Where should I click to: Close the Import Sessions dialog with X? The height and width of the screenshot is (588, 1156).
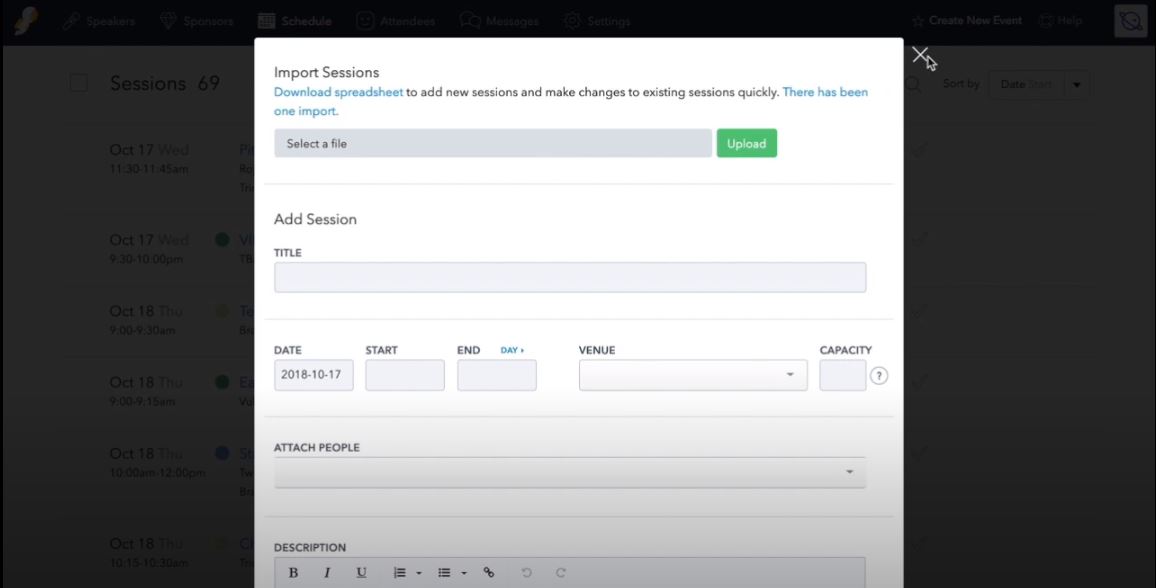(919, 55)
